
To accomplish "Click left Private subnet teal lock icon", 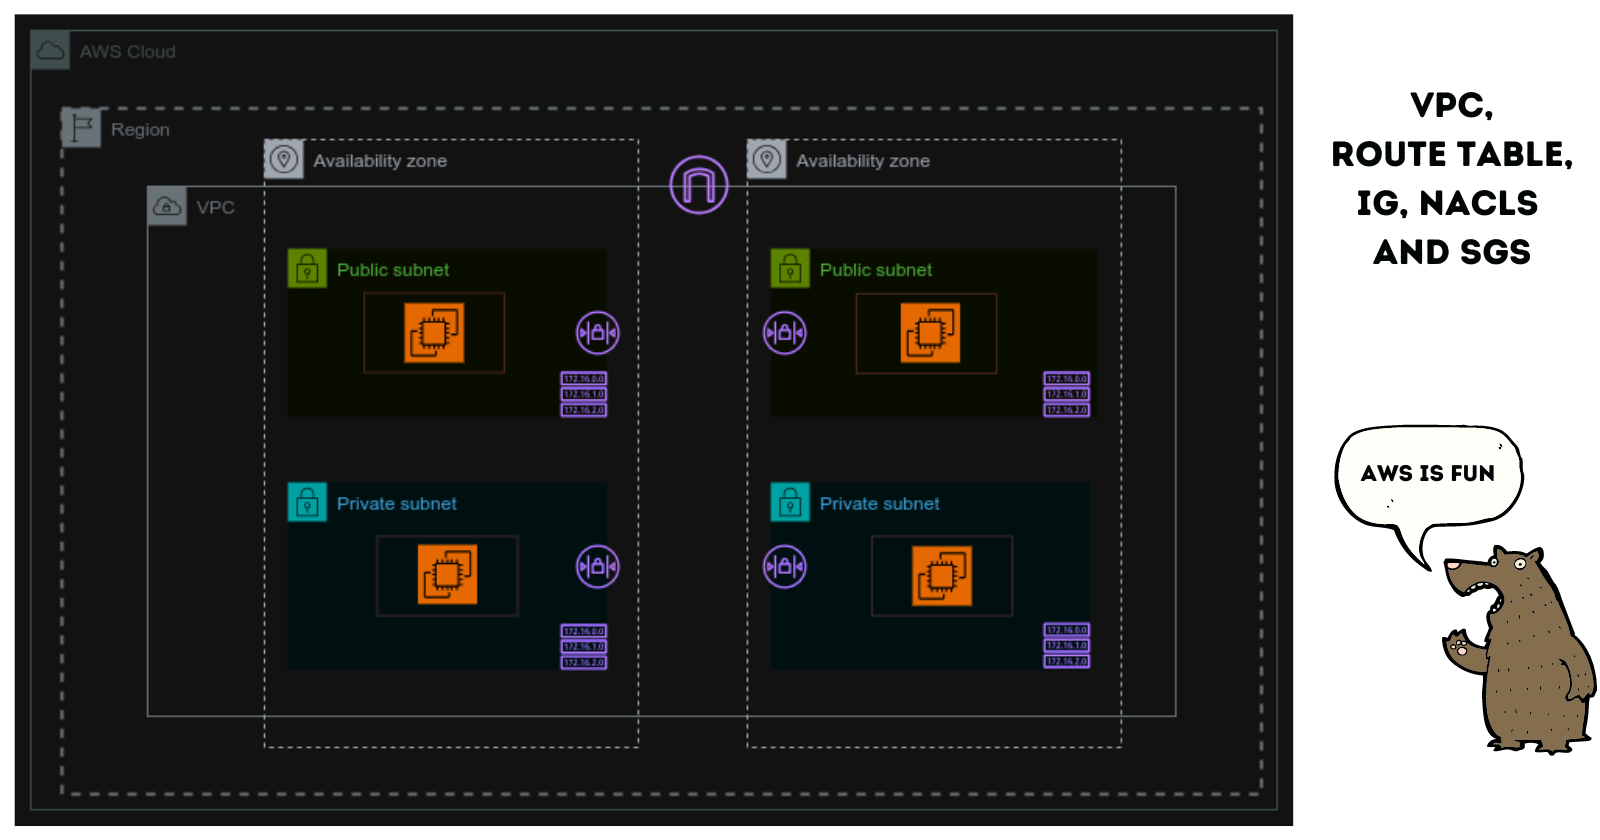I will coord(307,502).
